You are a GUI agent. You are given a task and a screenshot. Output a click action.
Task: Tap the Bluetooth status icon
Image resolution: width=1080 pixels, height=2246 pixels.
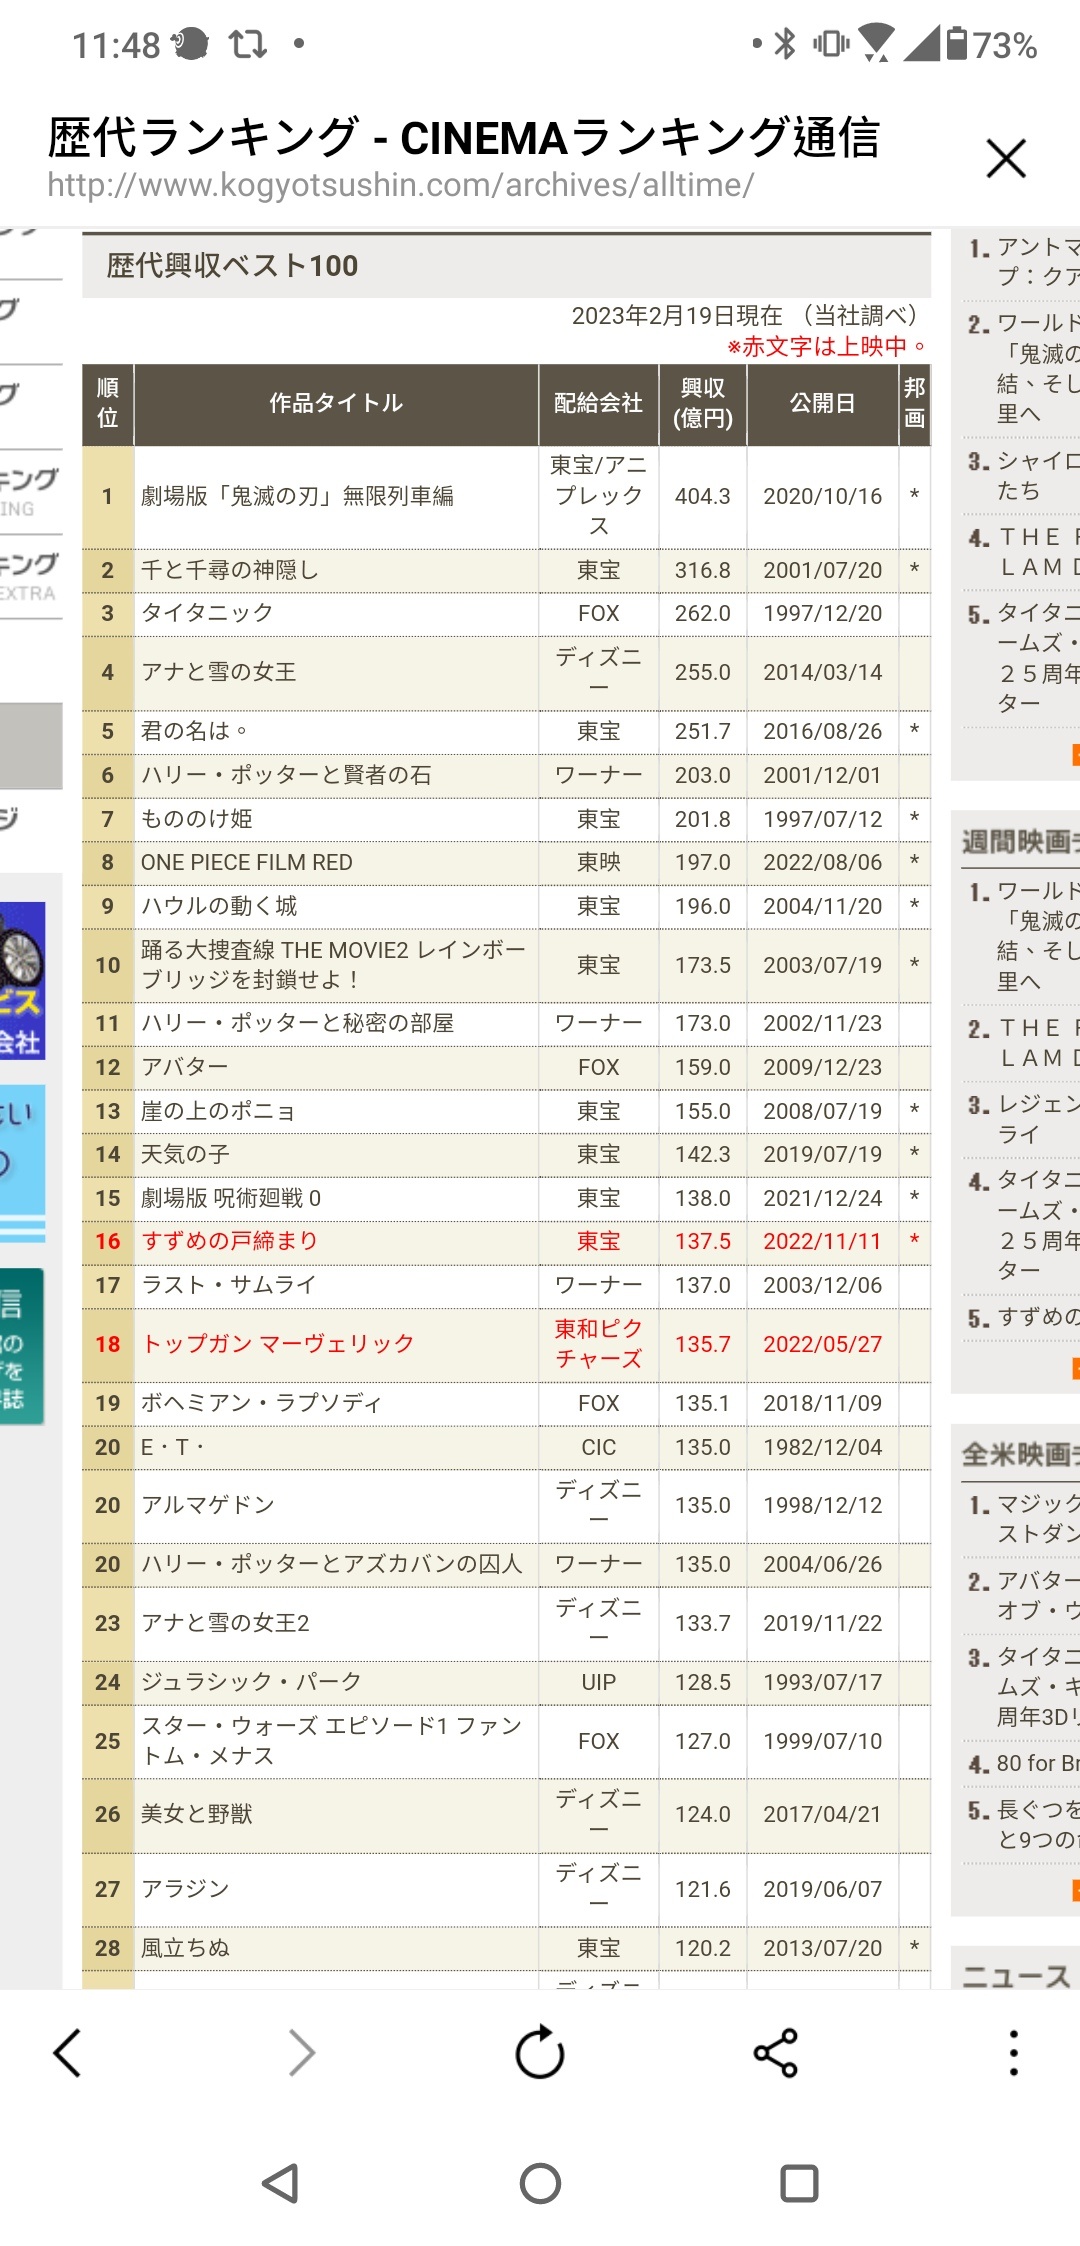[786, 44]
